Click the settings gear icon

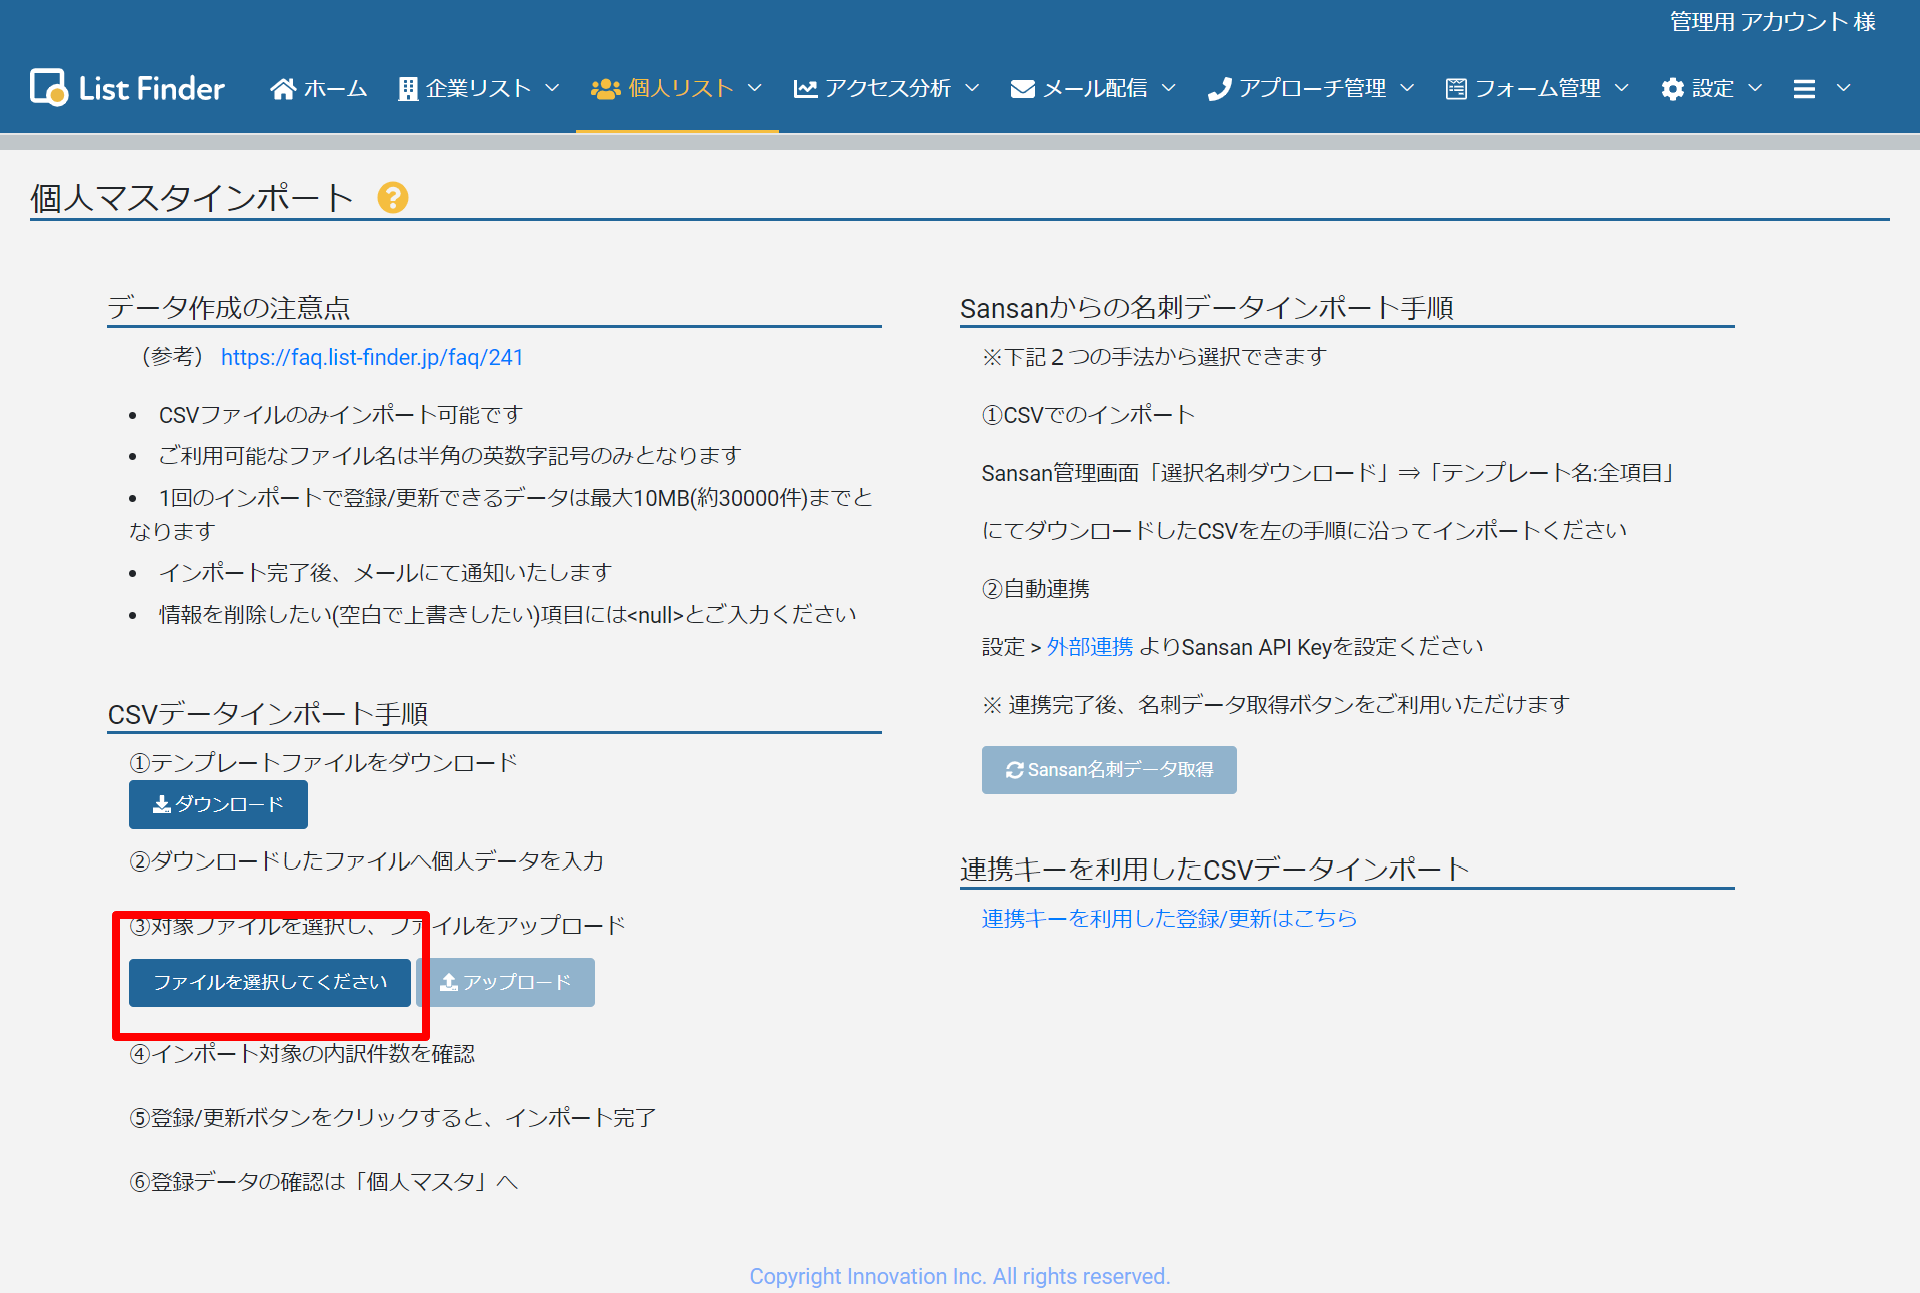pyautogui.click(x=1672, y=89)
